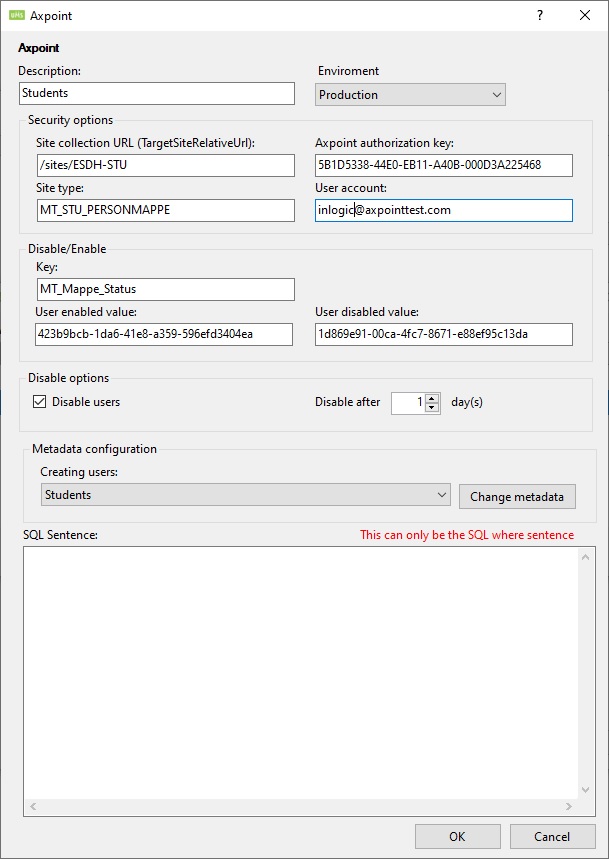Toggle the Disable users checkbox
The height and width of the screenshot is (859, 609).
tap(40, 402)
